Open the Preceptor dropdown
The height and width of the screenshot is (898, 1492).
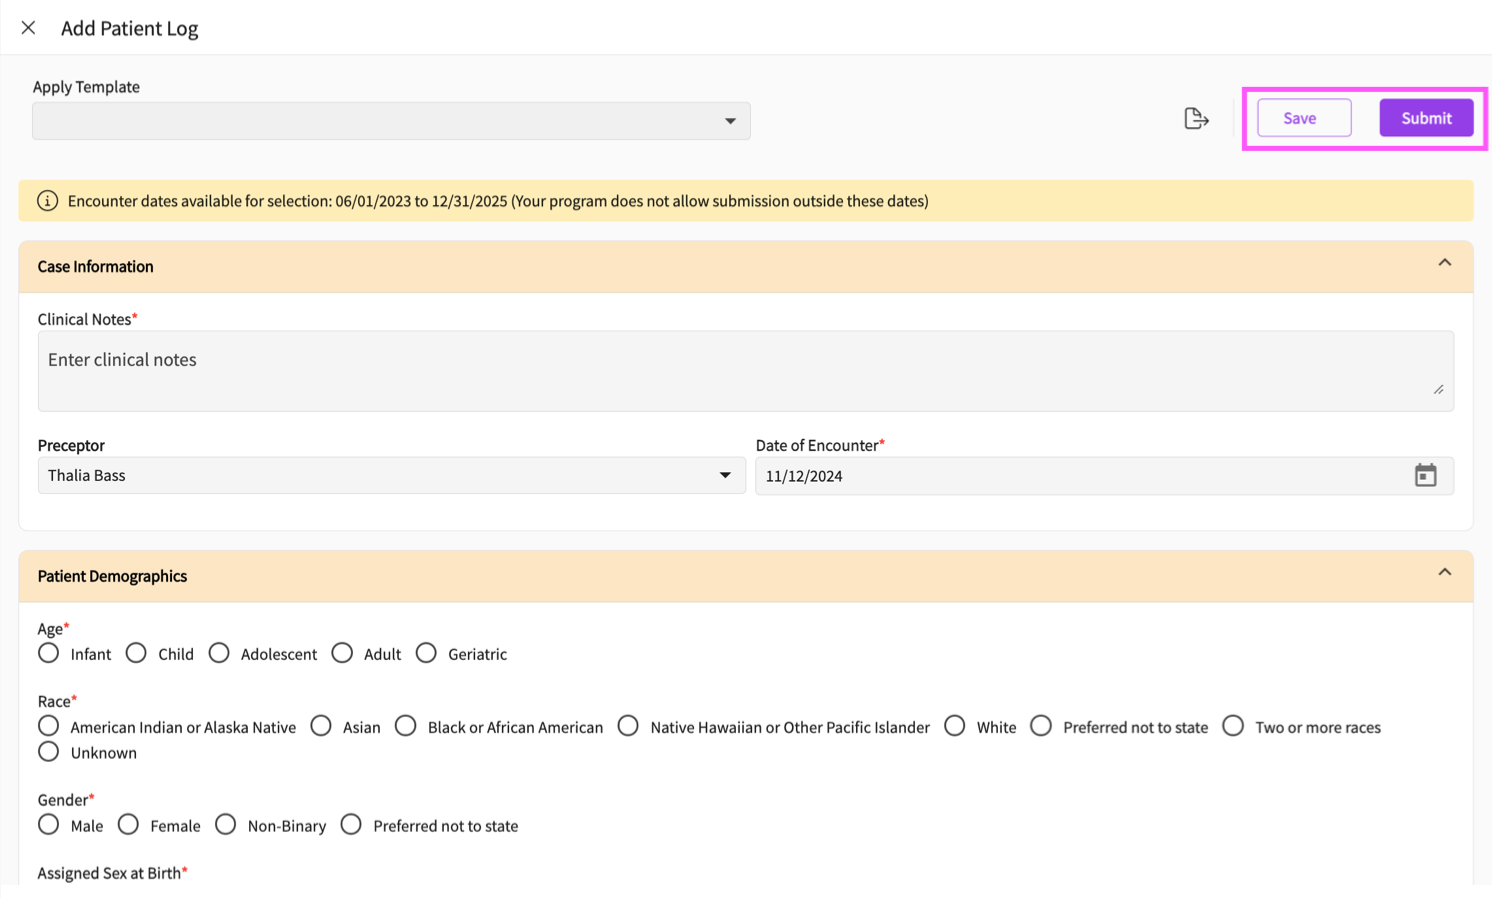pyautogui.click(x=391, y=476)
